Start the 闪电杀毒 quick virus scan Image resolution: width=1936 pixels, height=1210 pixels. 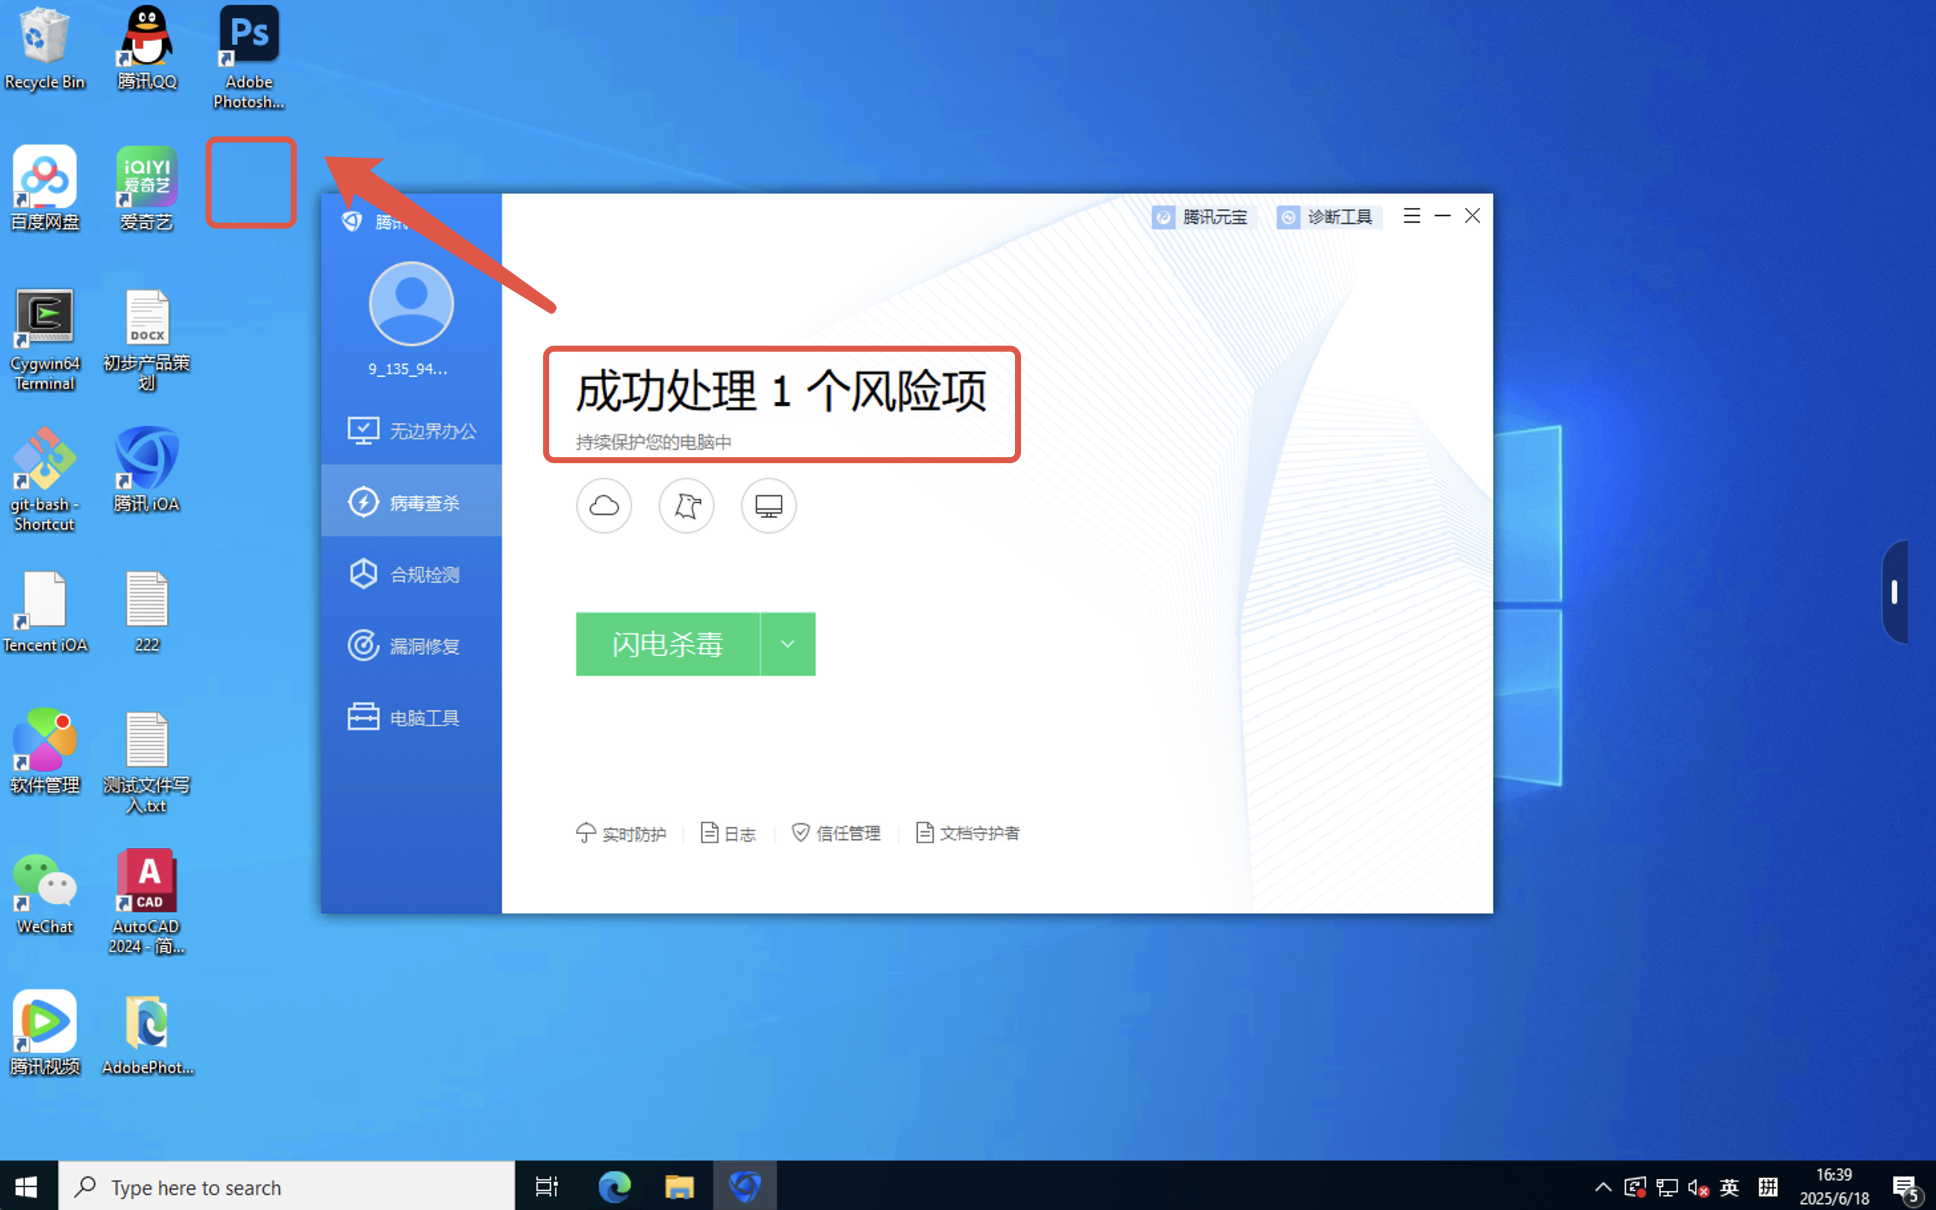pyautogui.click(x=667, y=644)
